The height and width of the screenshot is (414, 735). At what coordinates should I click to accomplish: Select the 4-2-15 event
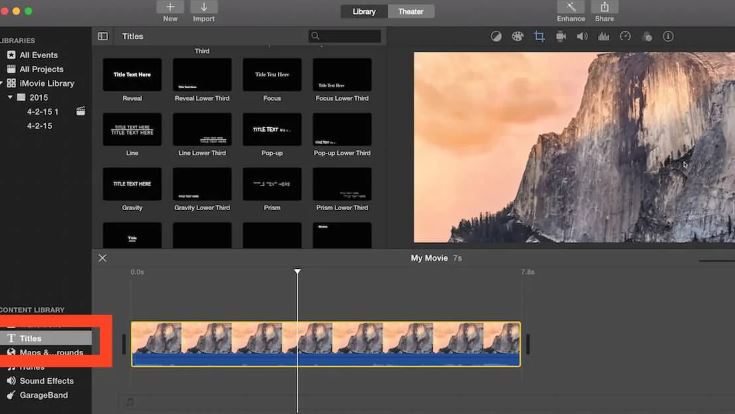pos(39,126)
